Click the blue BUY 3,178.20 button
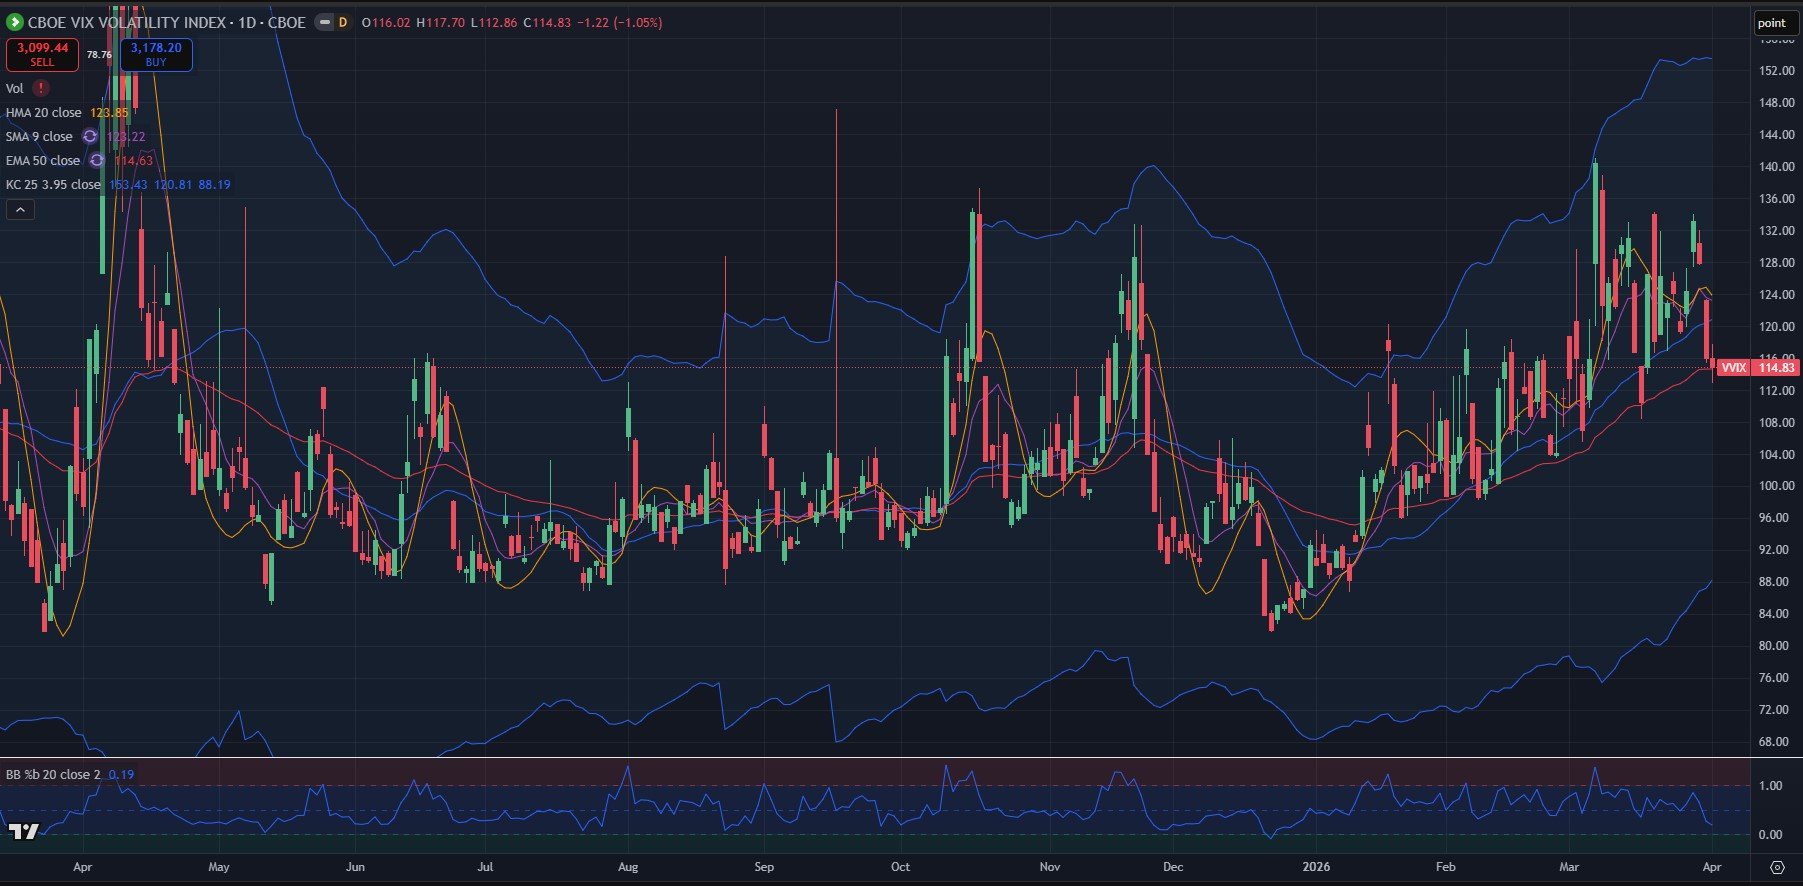The width and height of the screenshot is (1803, 886). 156,54
